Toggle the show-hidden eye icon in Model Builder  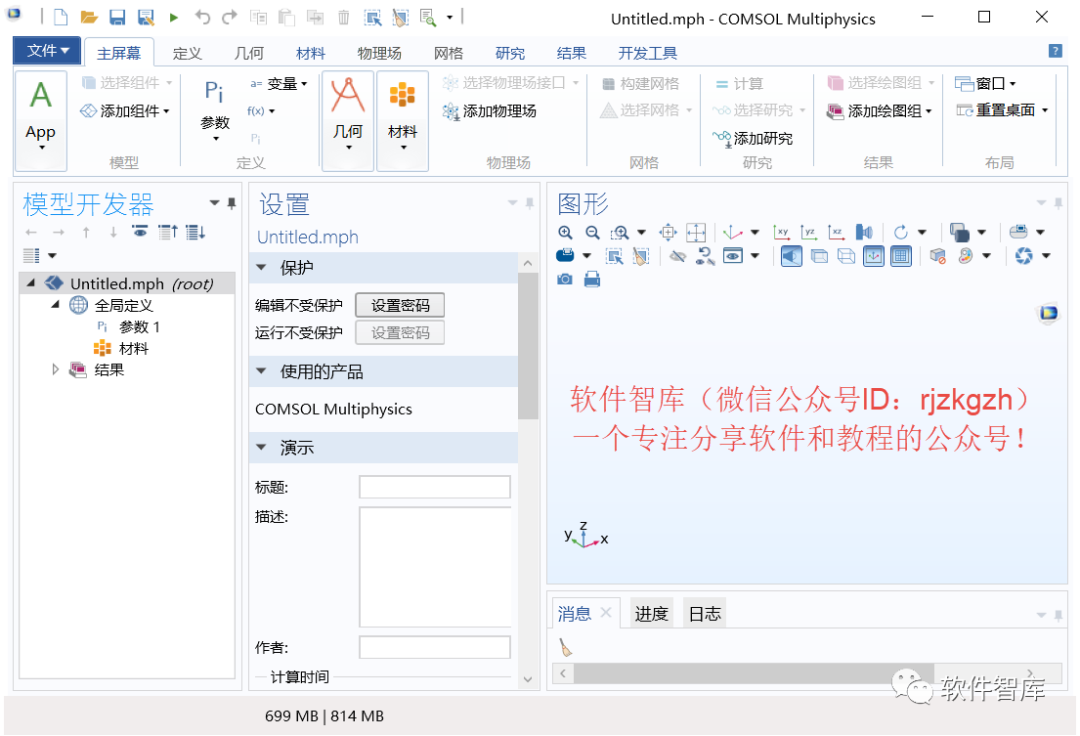[140, 233]
